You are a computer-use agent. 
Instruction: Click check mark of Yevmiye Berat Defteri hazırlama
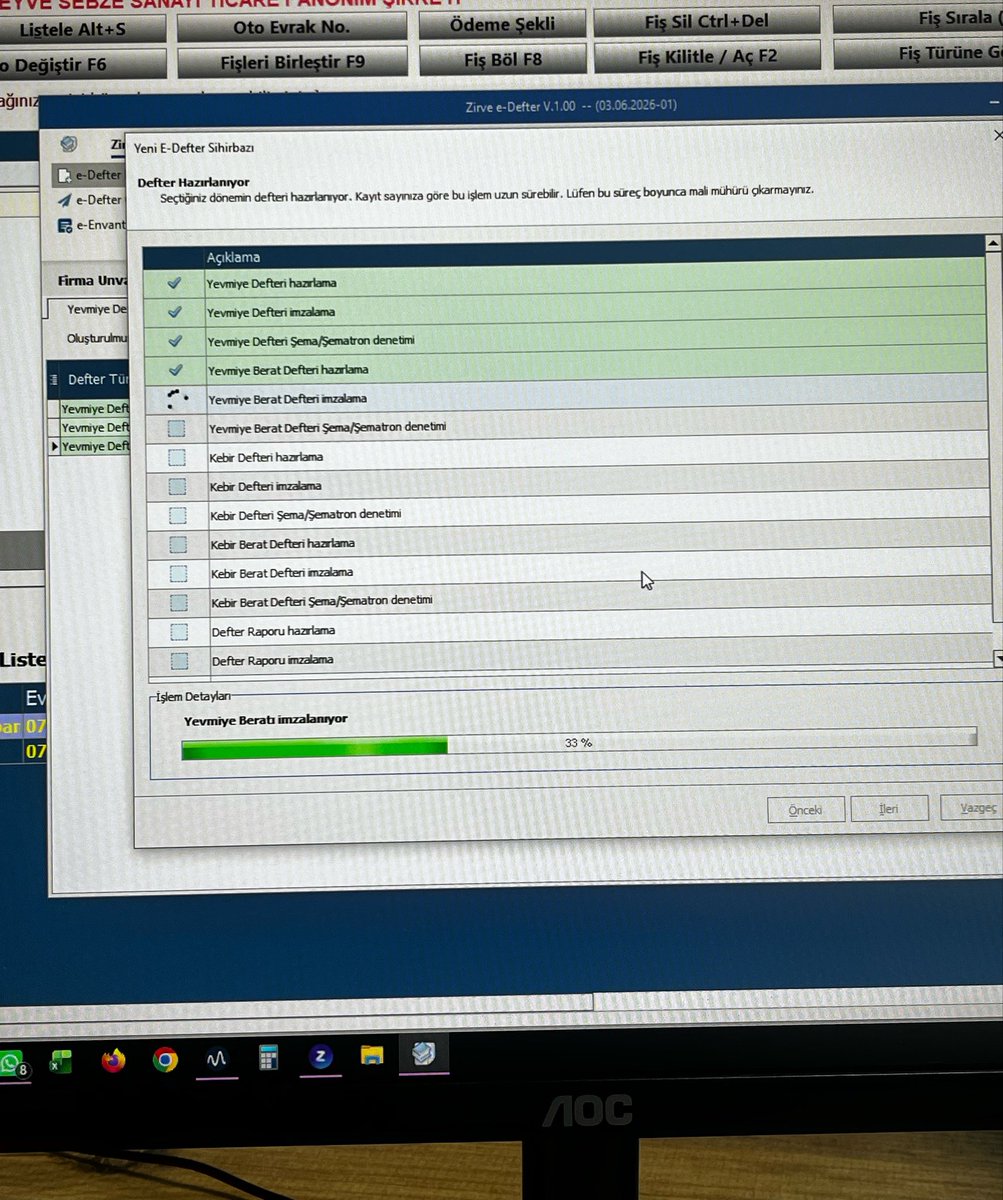tap(175, 370)
